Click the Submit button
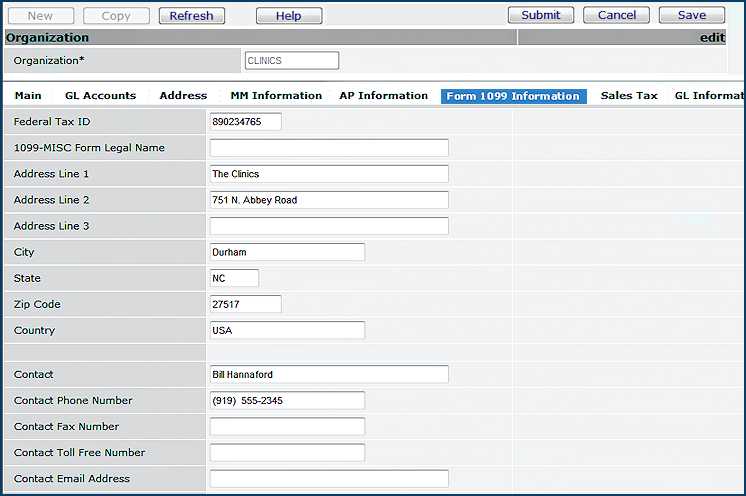The image size is (746, 496). [540, 15]
